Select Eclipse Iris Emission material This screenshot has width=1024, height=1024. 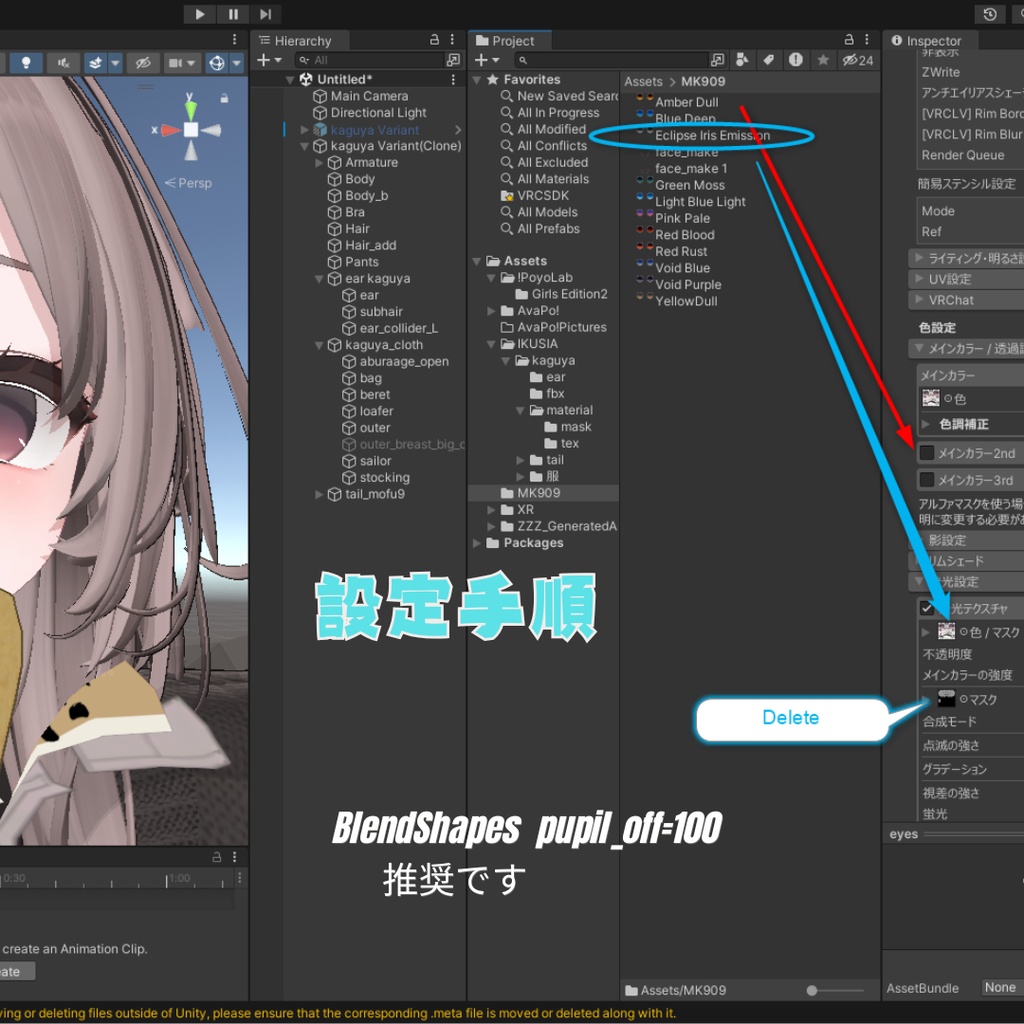712,136
